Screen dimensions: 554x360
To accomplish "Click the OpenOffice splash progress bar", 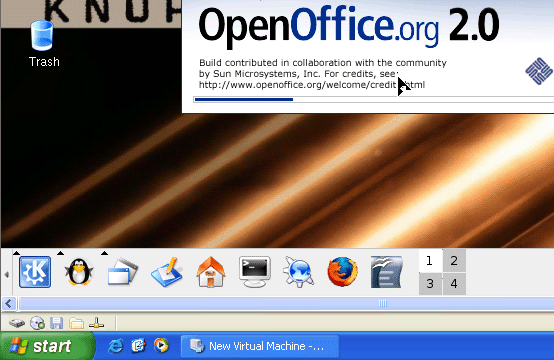I will point(373,100).
